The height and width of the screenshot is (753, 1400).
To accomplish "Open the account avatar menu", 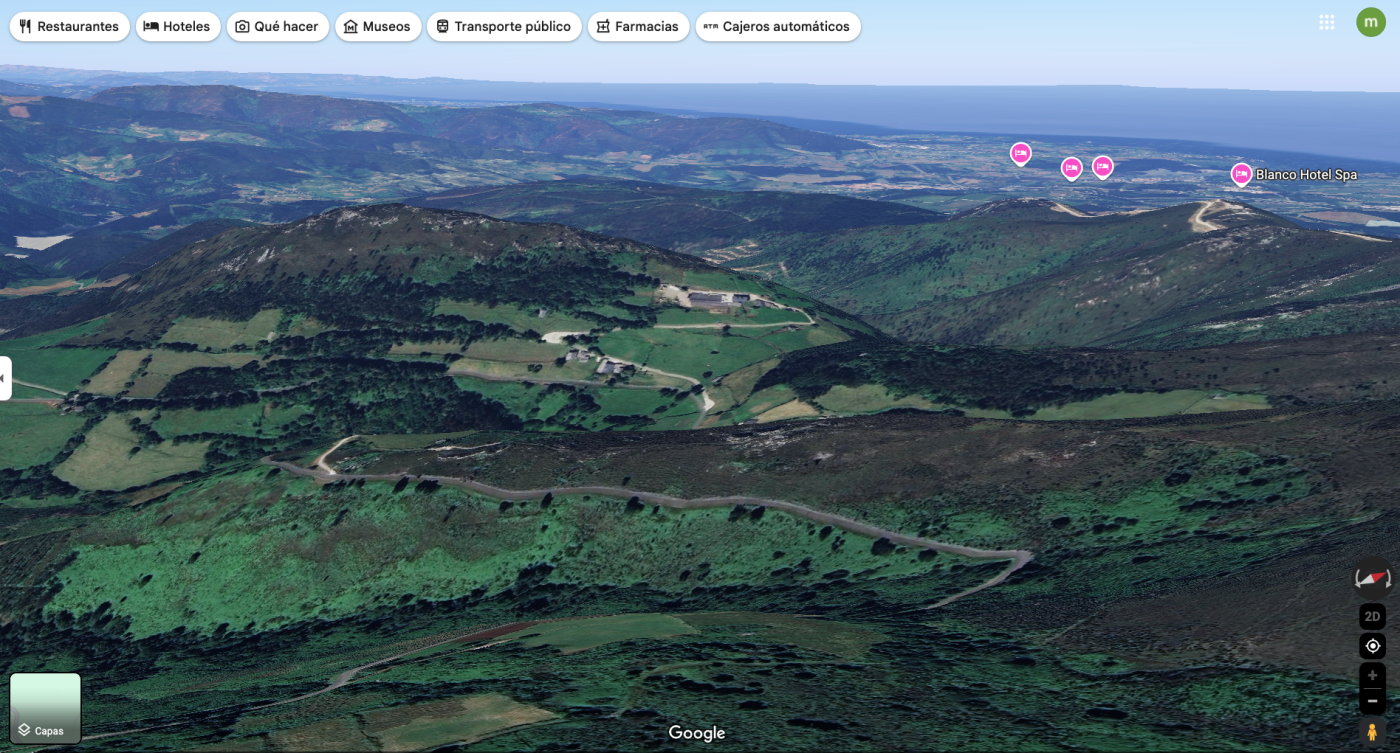I will (1370, 22).
